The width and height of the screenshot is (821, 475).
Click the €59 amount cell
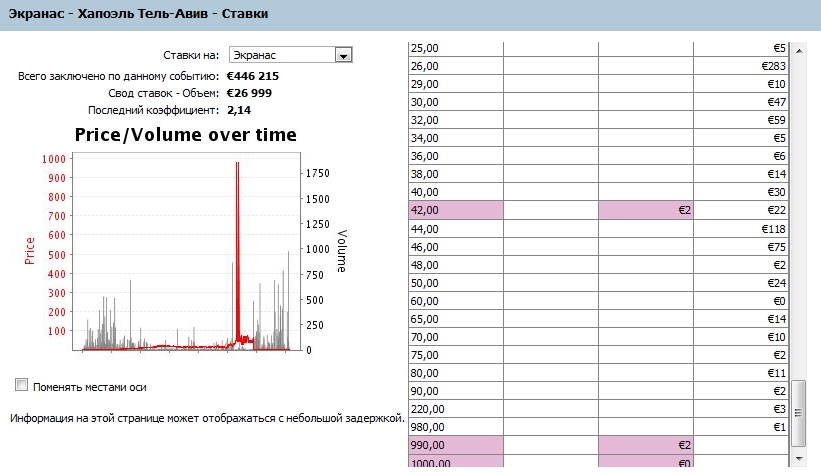coord(740,120)
